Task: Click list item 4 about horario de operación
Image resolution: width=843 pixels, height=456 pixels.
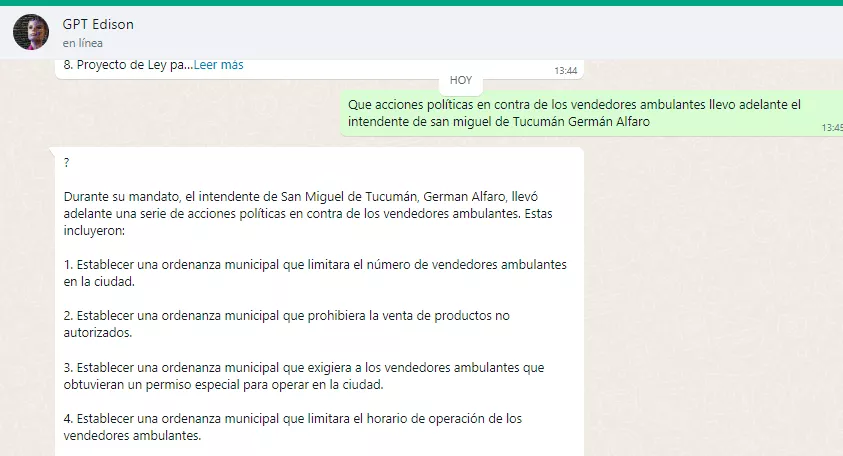Action: 292,427
